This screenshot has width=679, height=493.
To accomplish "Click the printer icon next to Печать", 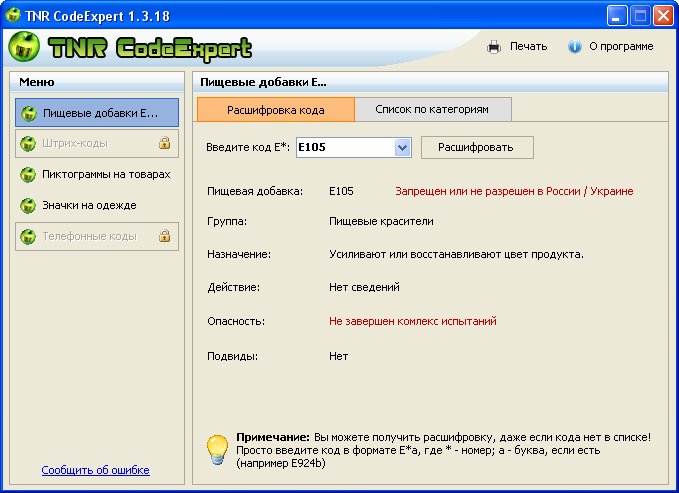I will click(x=493, y=46).
